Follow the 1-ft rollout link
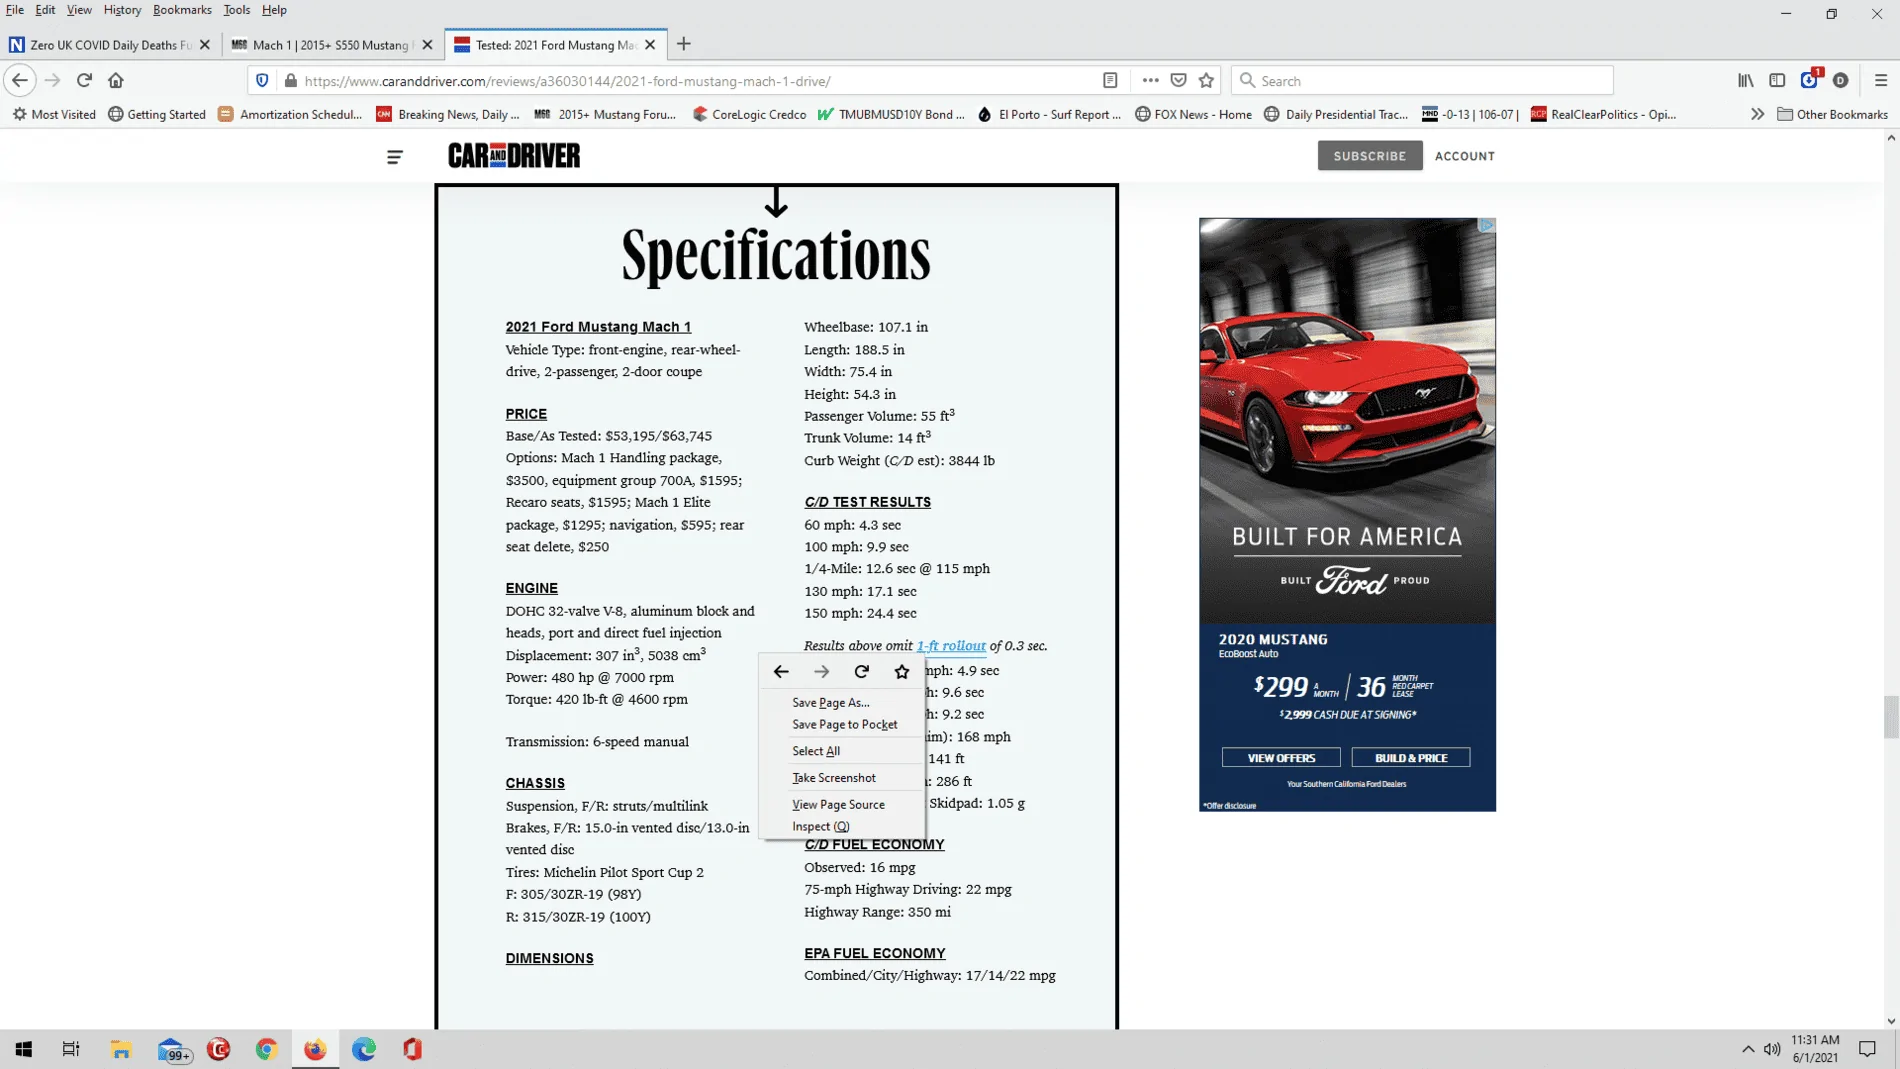The image size is (1900, 1069). click(x=951, y=646)
